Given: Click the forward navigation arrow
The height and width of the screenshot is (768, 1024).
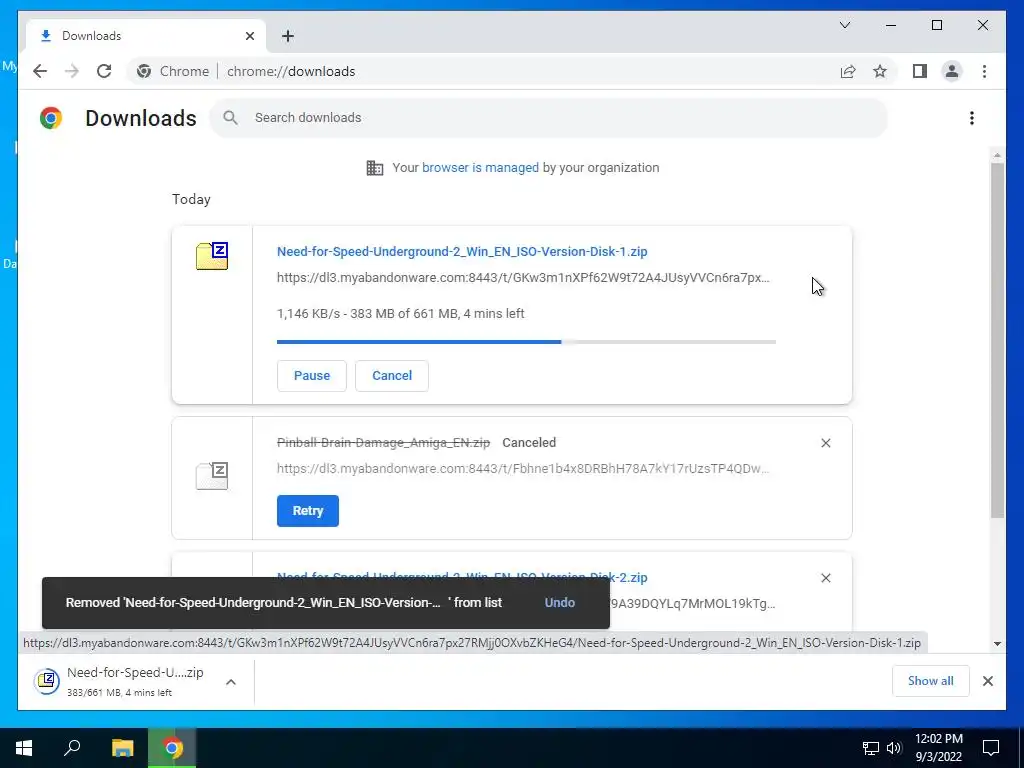Looking at the screenshot, I should click(x=72, y=71).
